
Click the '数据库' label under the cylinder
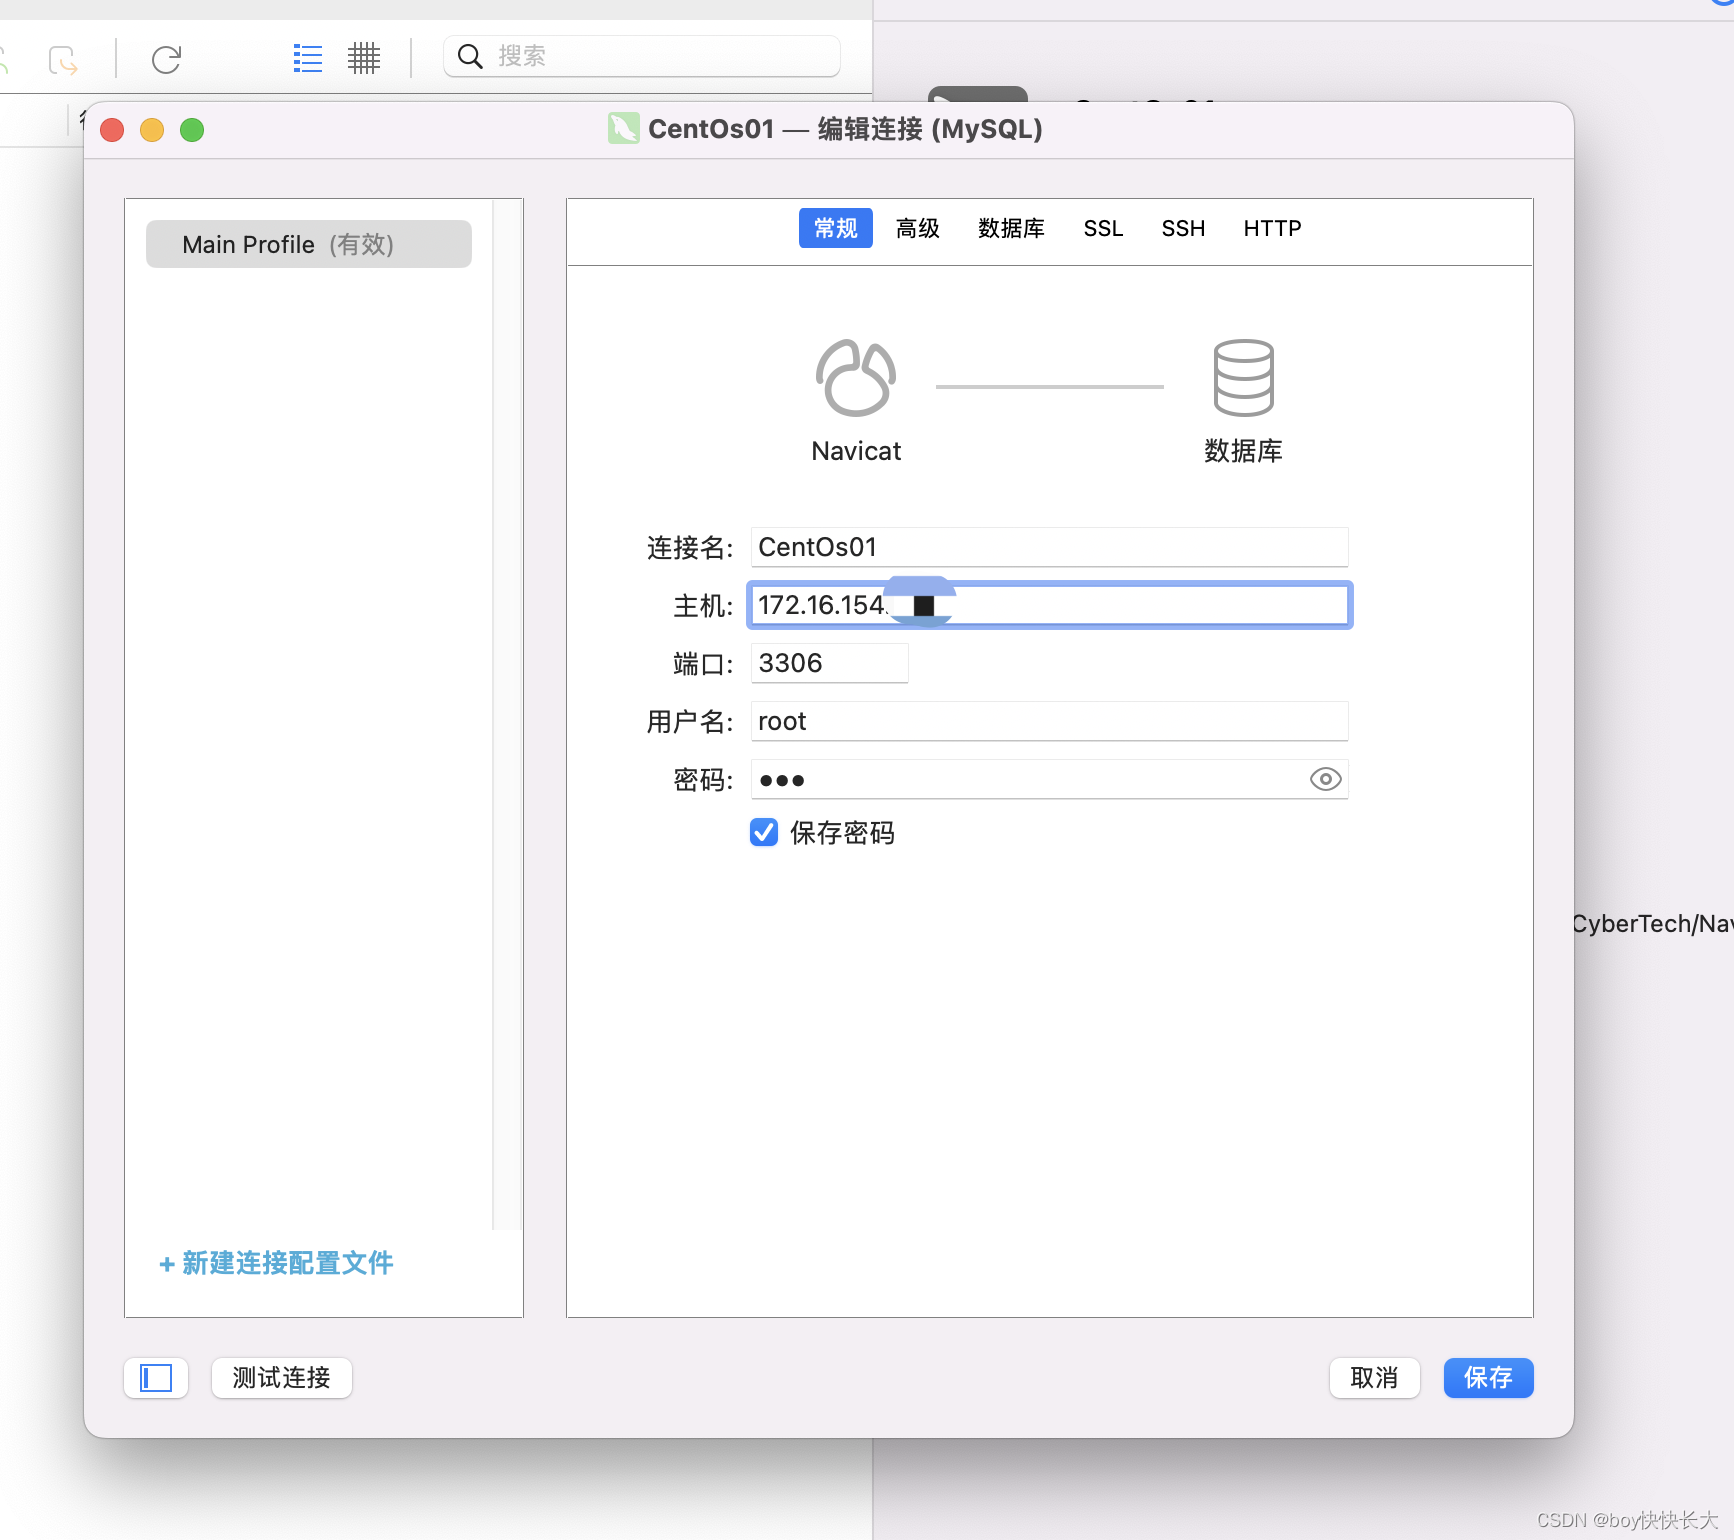click(x=1243, y=451)
